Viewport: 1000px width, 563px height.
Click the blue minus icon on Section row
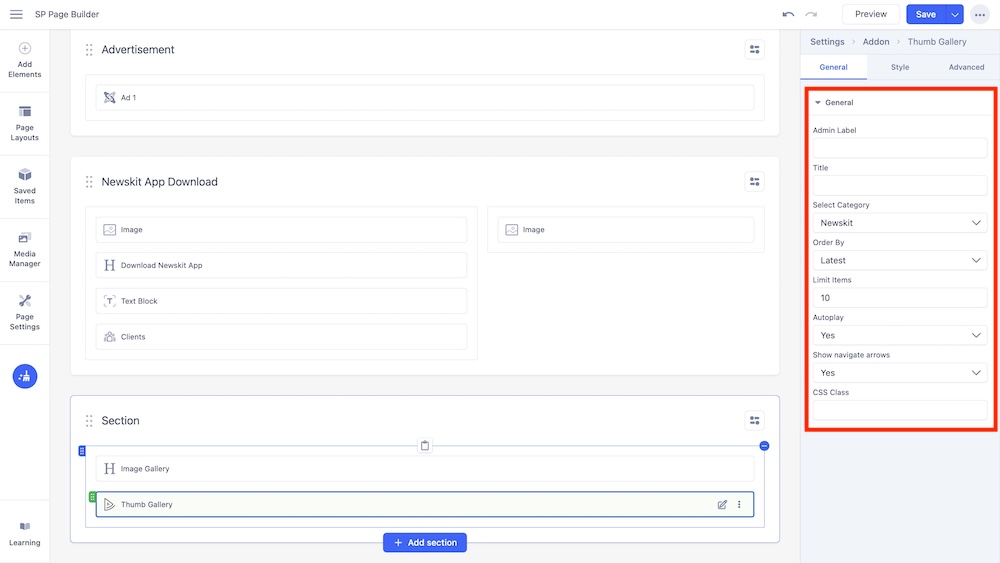pos(764,446)
